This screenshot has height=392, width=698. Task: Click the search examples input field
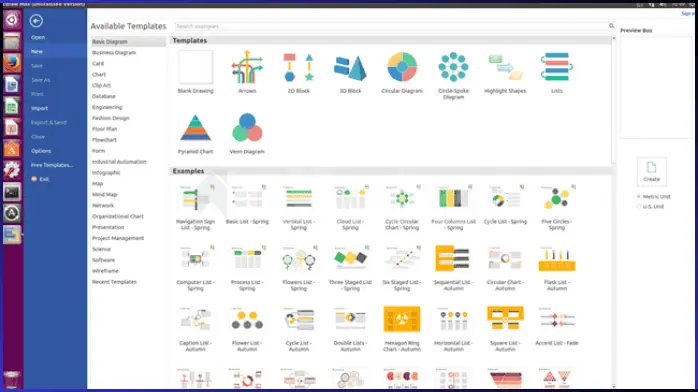click(391, 26)
